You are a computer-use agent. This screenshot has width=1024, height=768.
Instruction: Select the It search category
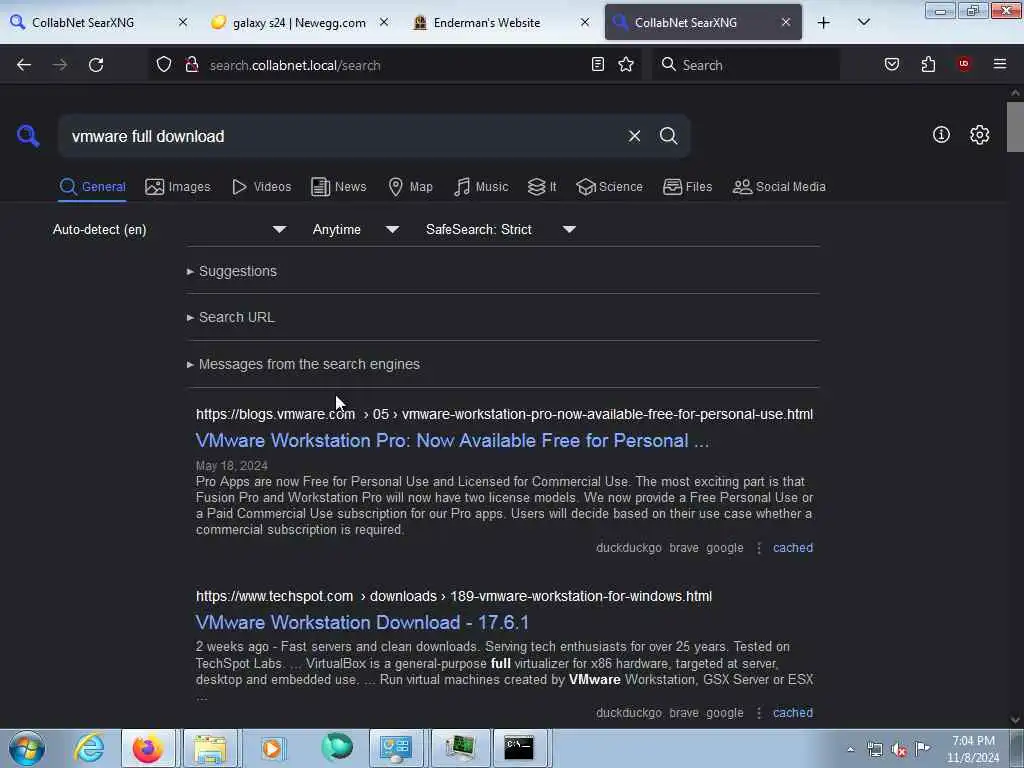coord(542,187)
